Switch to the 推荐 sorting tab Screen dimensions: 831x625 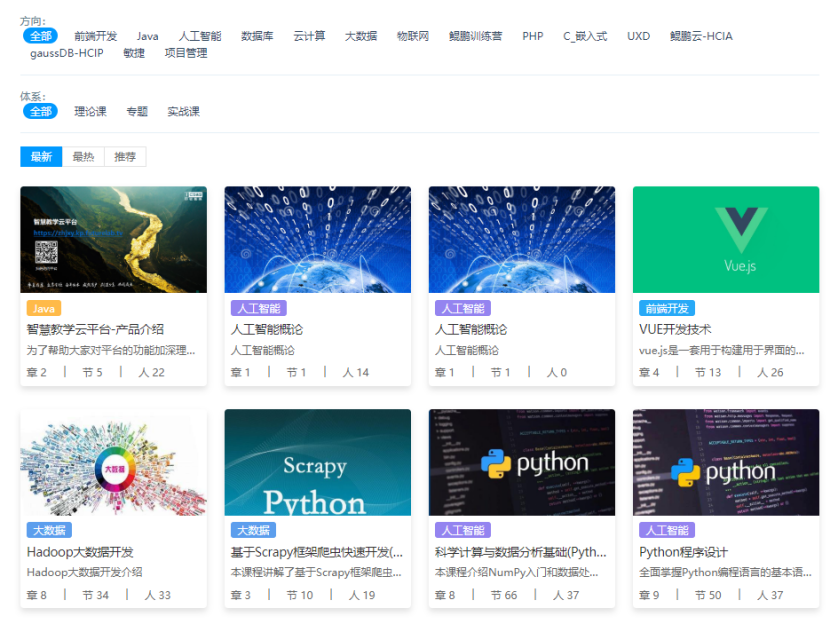pyautogui.click(x=125, y=156)
